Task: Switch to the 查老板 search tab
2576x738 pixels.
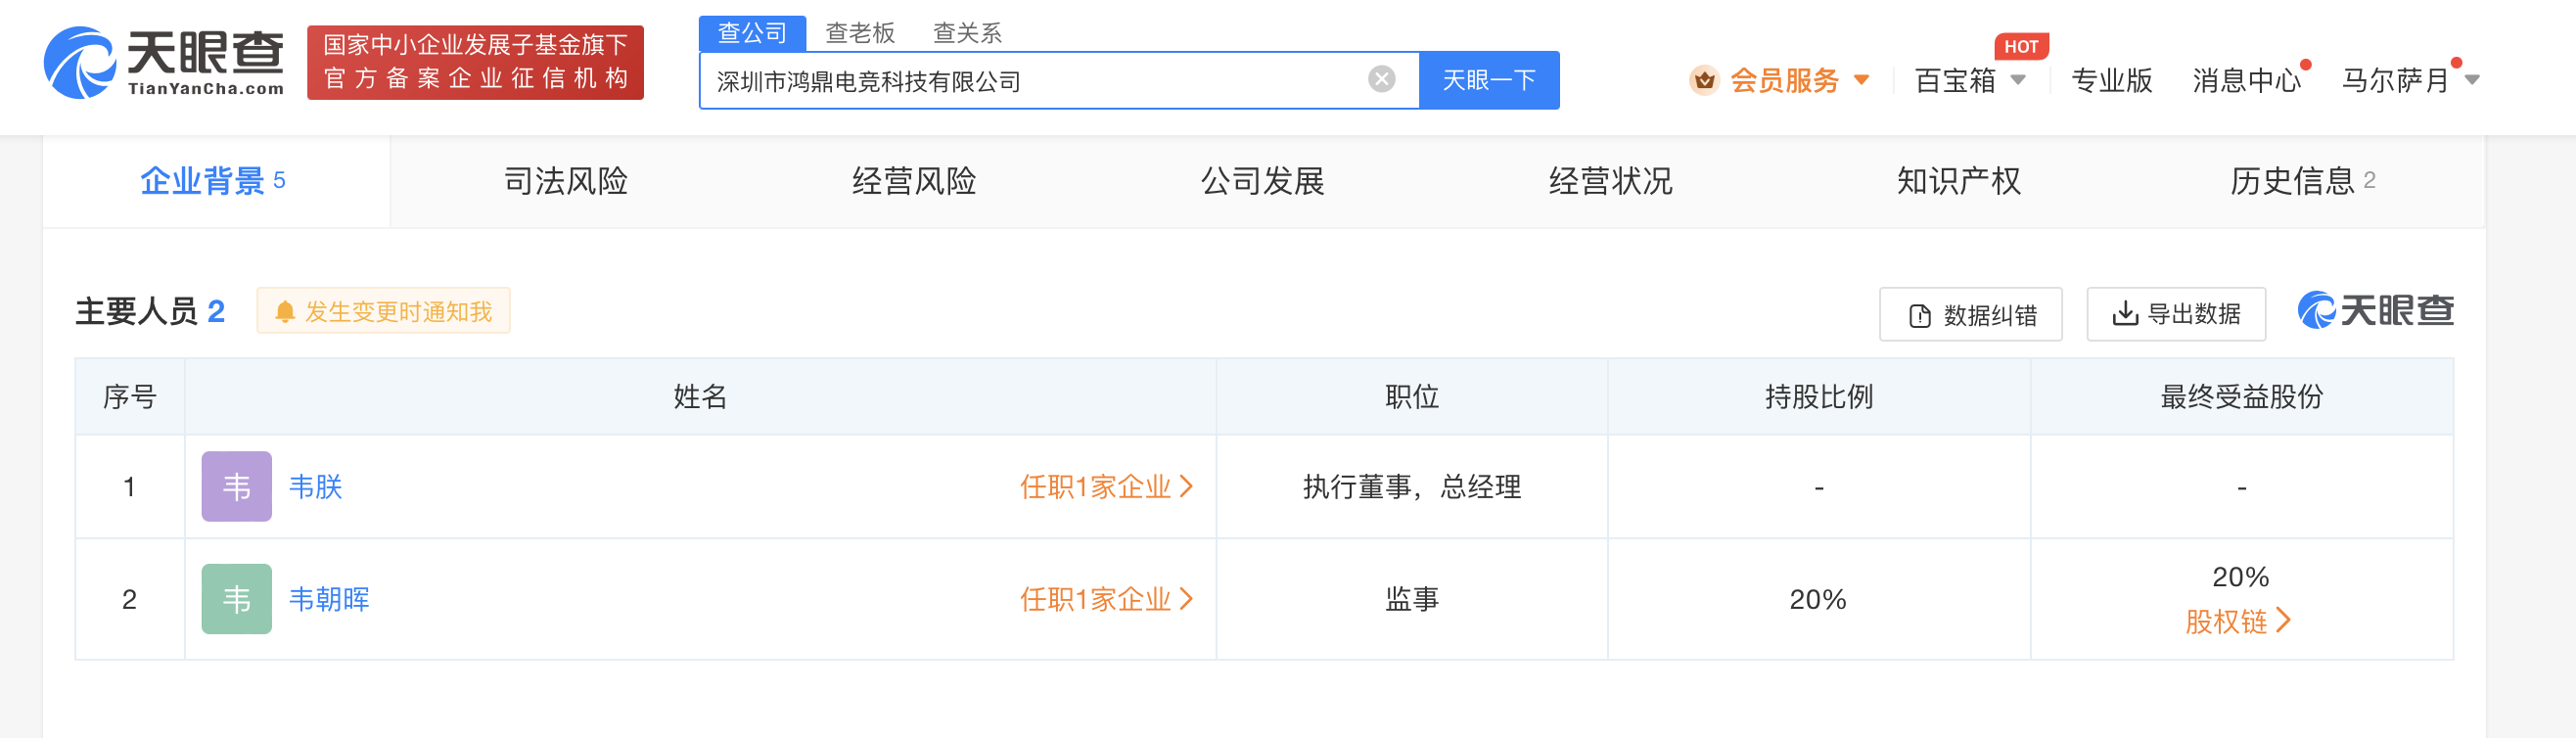Action: click(859, 33)
